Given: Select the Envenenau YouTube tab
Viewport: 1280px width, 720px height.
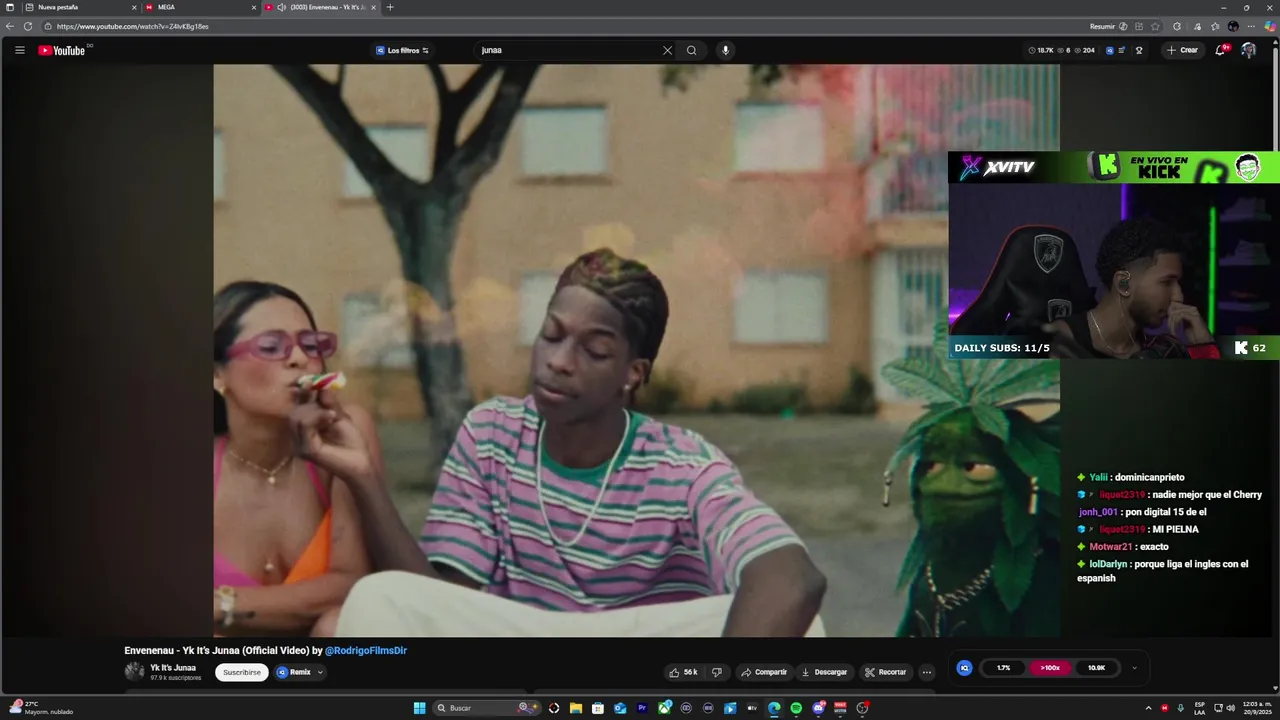Looking at the screenshot, I should coord(320,7).
